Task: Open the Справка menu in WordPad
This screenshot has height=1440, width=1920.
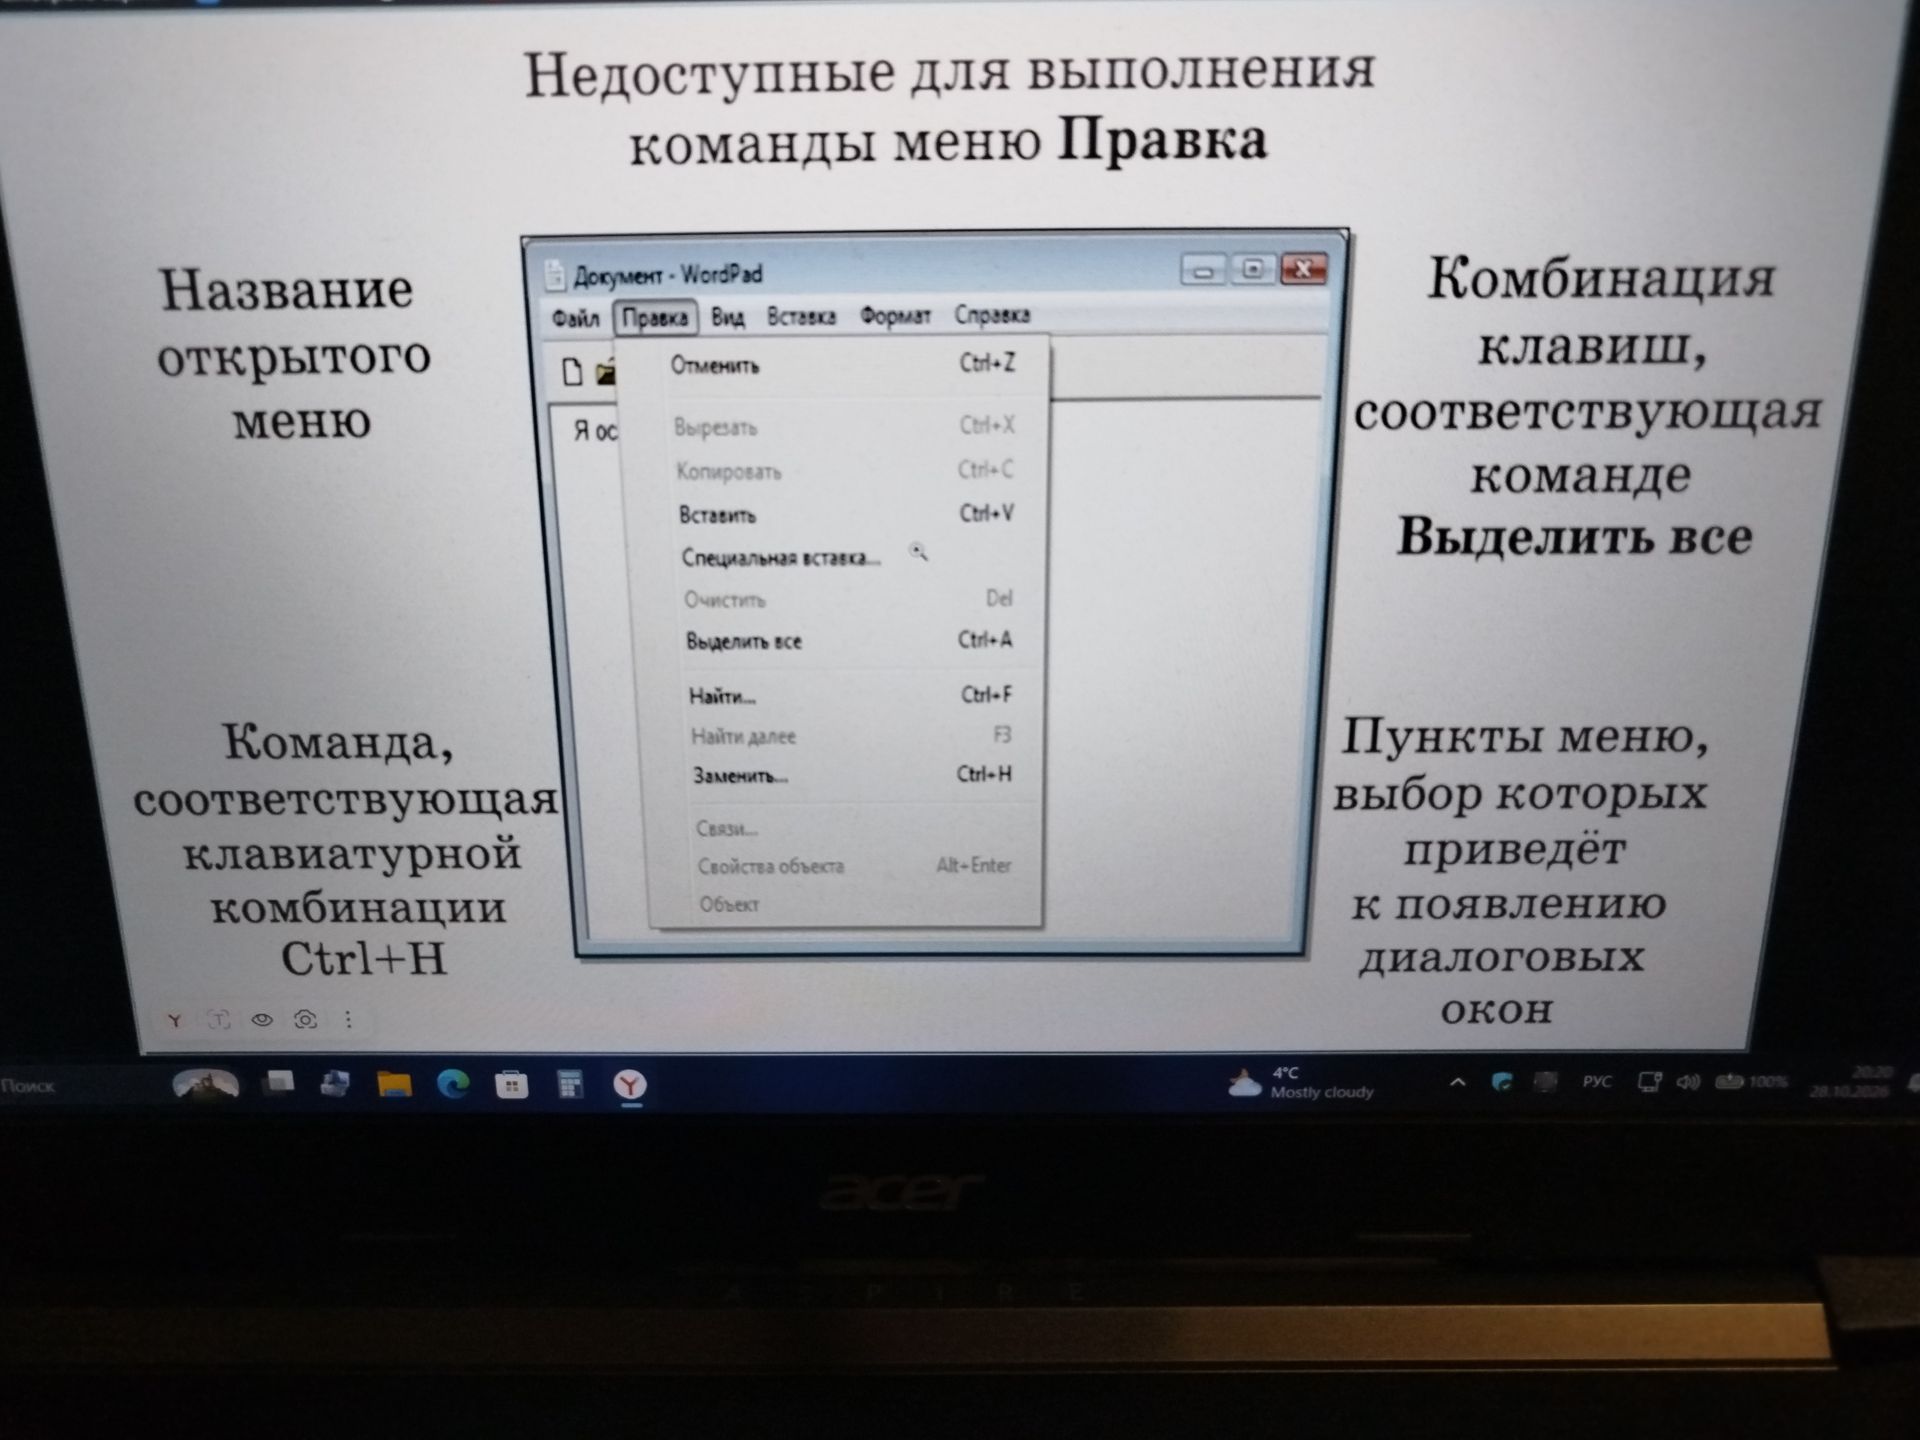Action: (x=992, y=315)
